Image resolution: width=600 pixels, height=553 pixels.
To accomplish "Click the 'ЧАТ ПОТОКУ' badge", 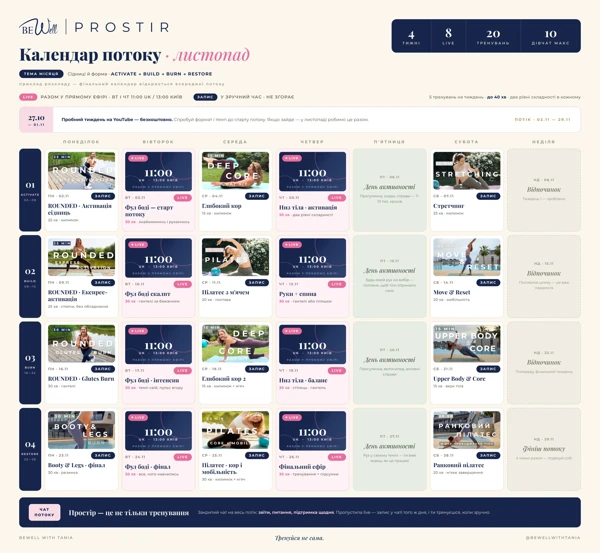I will click(44, 512).
